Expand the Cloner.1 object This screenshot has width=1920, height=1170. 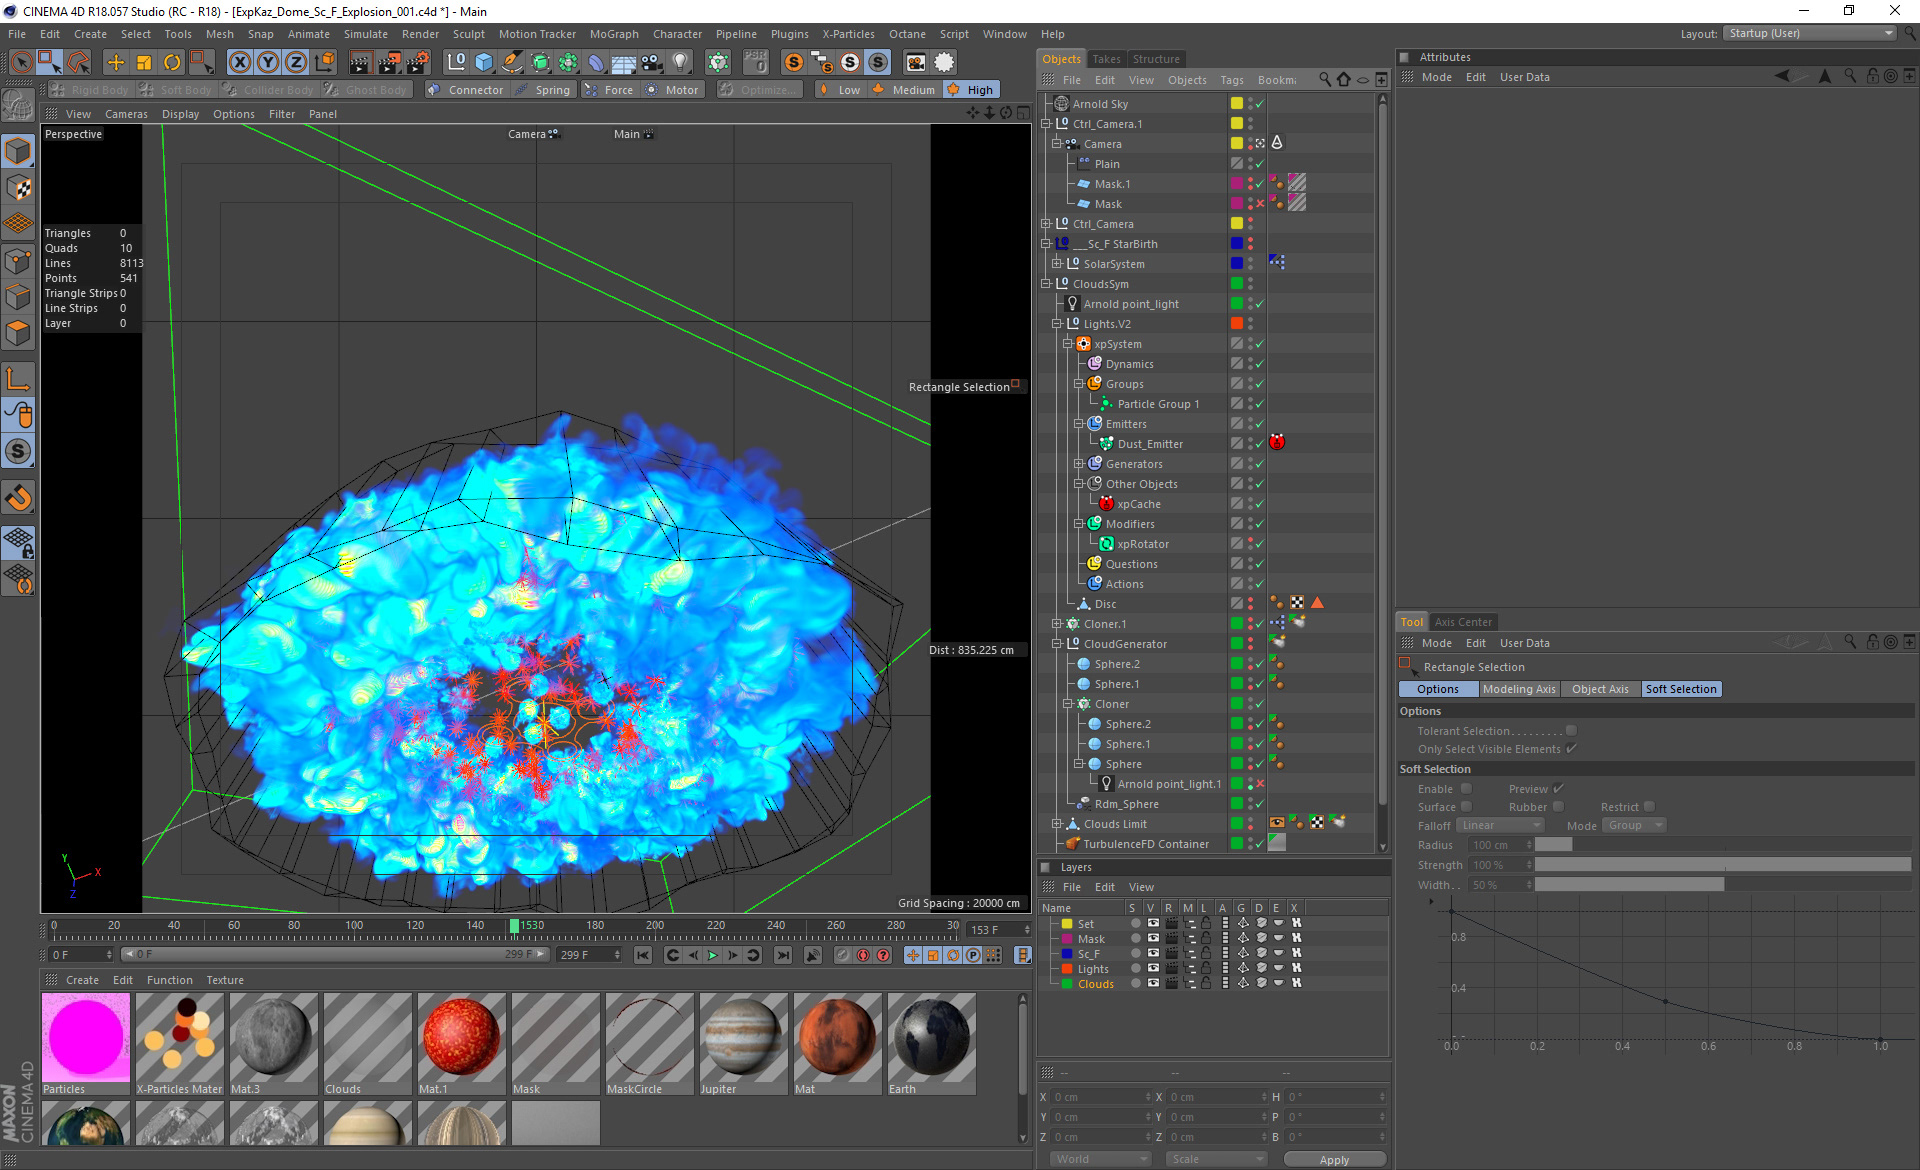point(1057,624)
